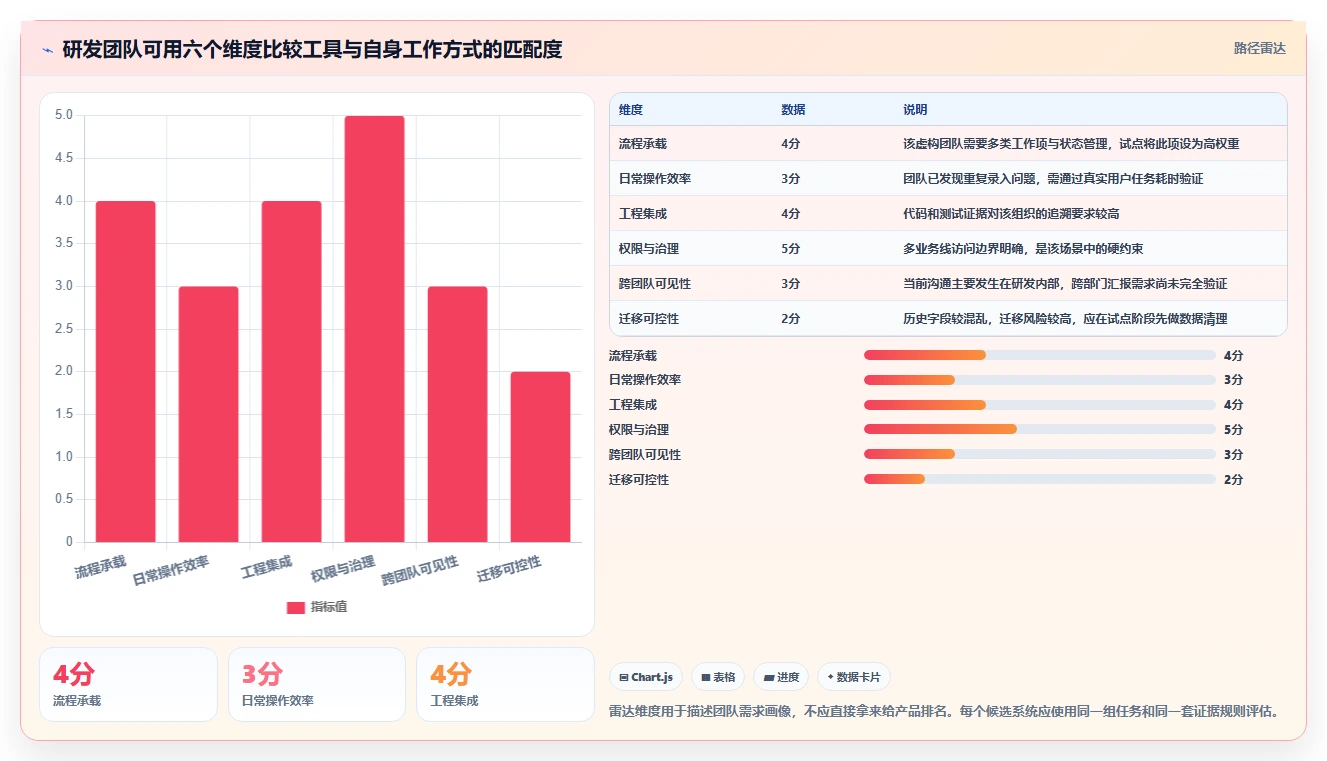Select the 数据卡片 tag chip
This screenshot has height=761, width=1327.
(854, 677)
